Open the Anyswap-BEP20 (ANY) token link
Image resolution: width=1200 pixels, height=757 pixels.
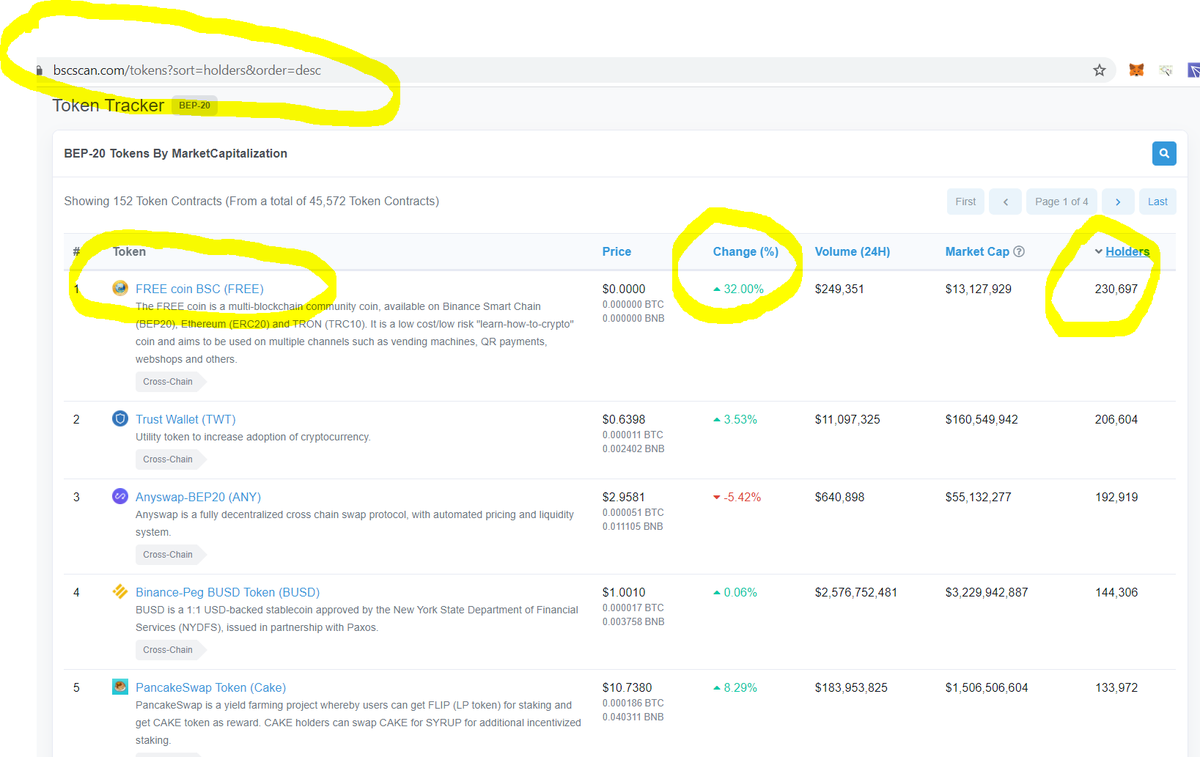click(198, 497)
